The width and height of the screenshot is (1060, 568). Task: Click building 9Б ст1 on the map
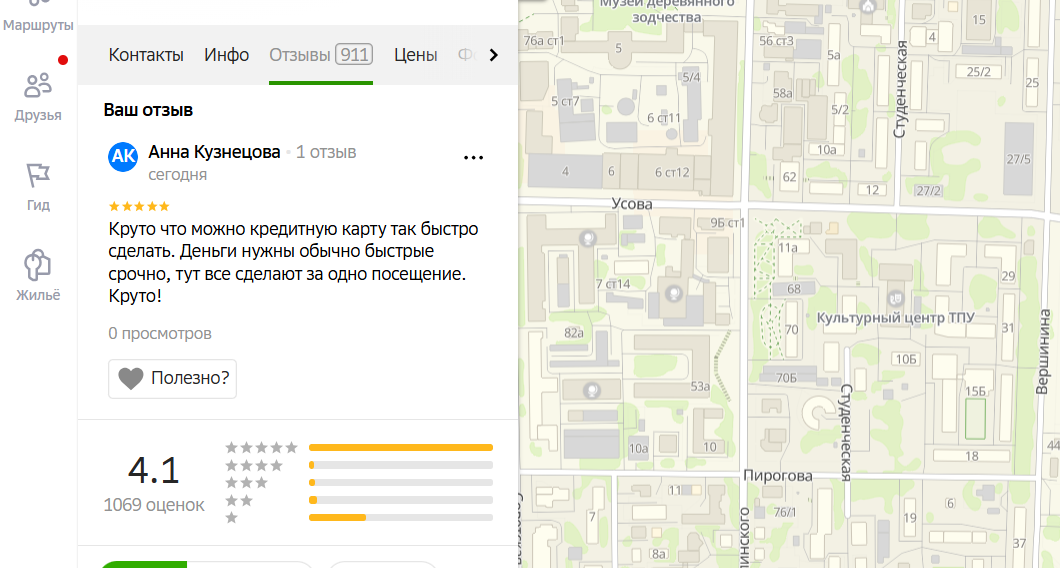click(727, 222)
